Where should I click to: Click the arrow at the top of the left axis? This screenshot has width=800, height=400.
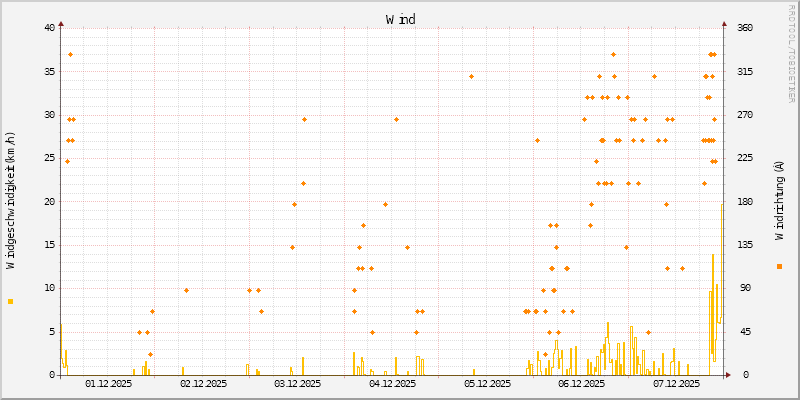click(60, 23)
